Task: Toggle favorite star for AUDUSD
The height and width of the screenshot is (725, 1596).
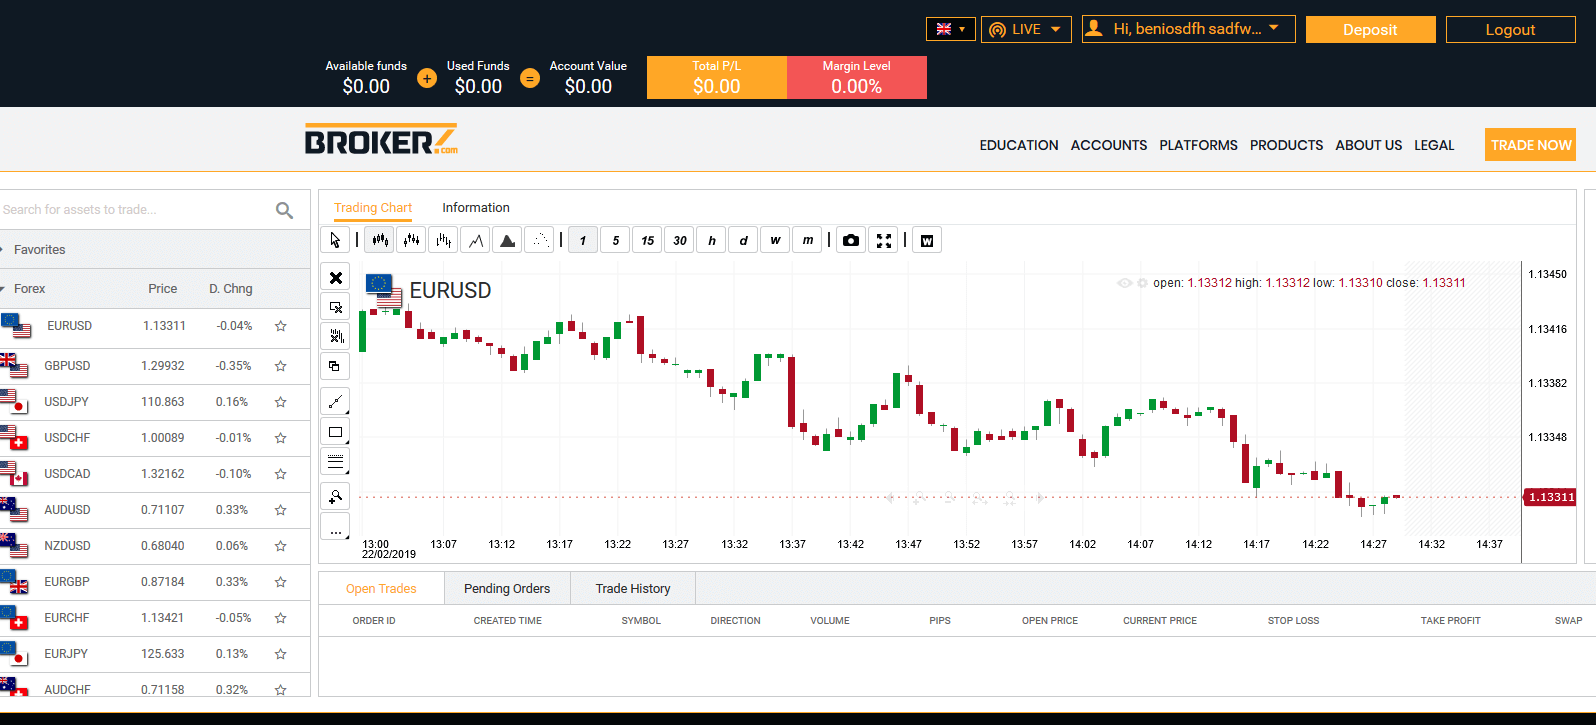Action: tap(281, 510)
